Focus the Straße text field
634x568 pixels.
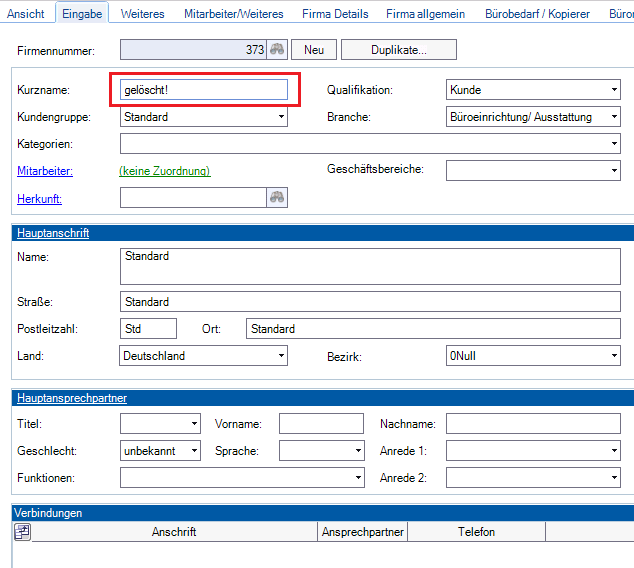tap(370, 302)
